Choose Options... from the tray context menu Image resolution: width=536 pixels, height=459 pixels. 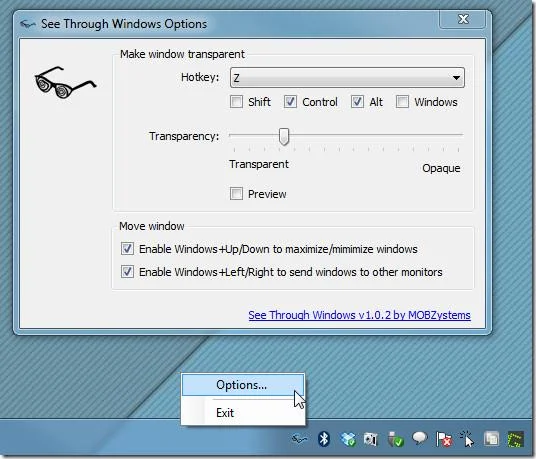point(242,385)
